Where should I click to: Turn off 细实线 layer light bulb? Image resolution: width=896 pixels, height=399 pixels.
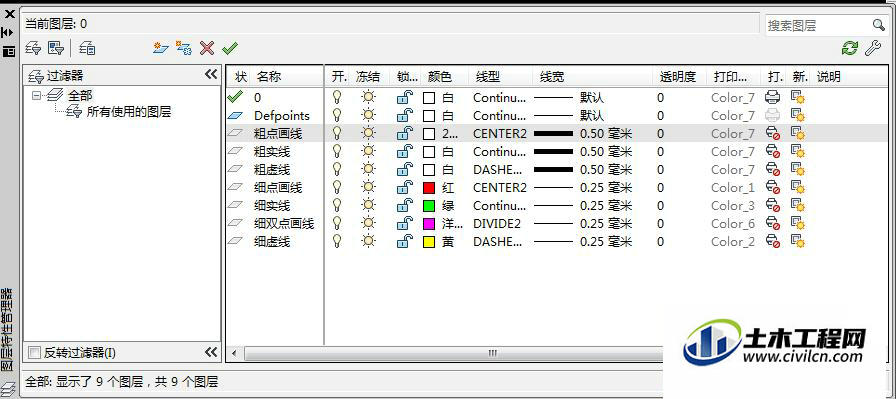point(337,205)
